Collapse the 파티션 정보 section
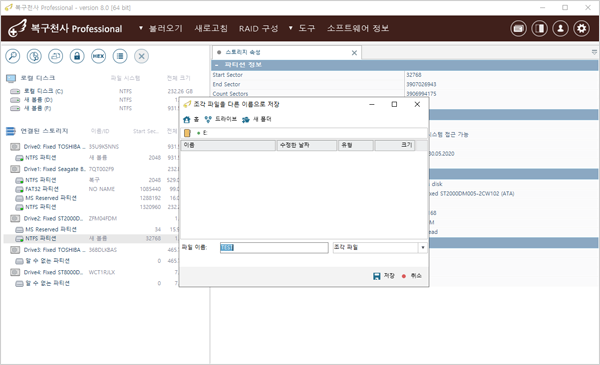Image resolution: width=600 pixels, height=365 pixels. pos(217,65)
